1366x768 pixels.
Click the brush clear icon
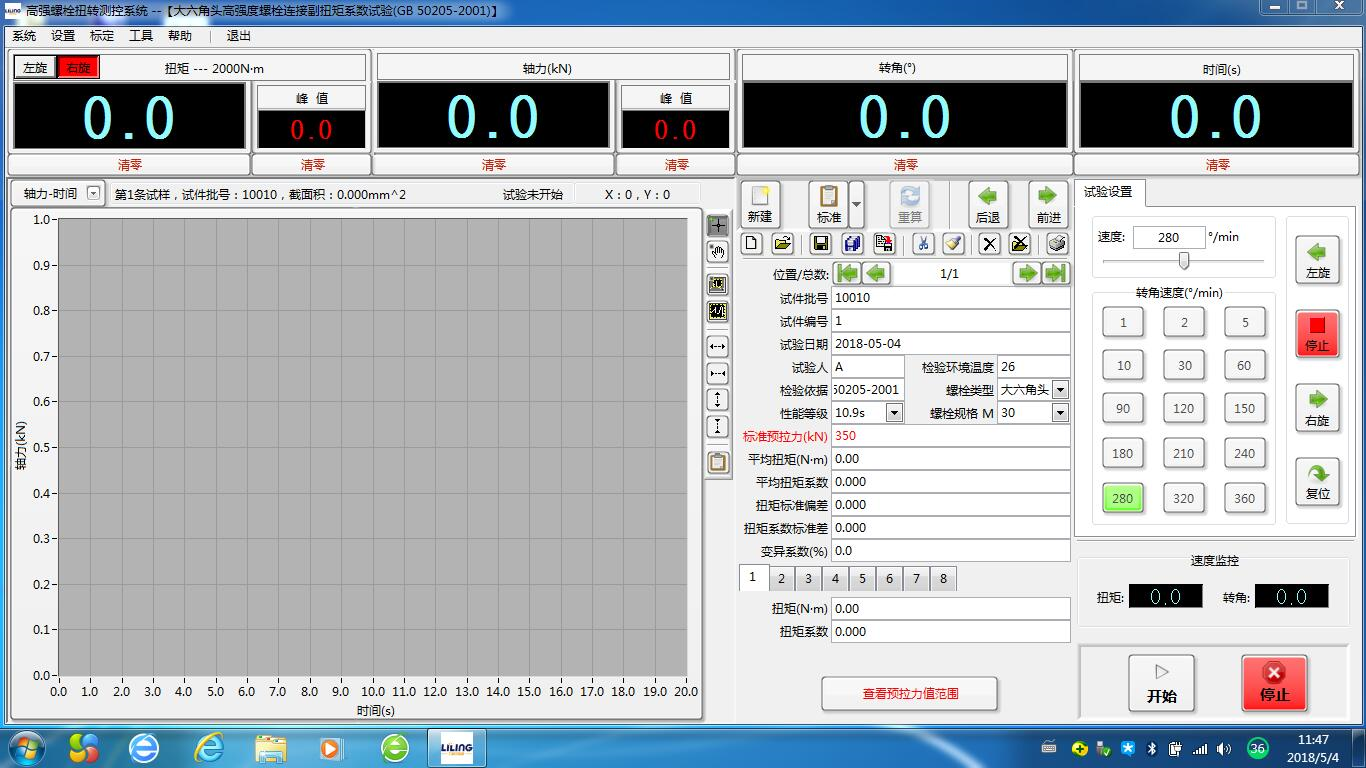point(953,243)
